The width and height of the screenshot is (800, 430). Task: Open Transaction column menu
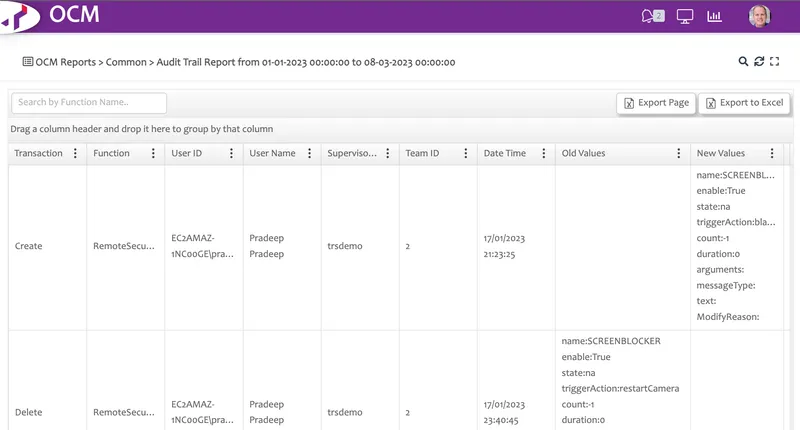click(x=75, y=154)
